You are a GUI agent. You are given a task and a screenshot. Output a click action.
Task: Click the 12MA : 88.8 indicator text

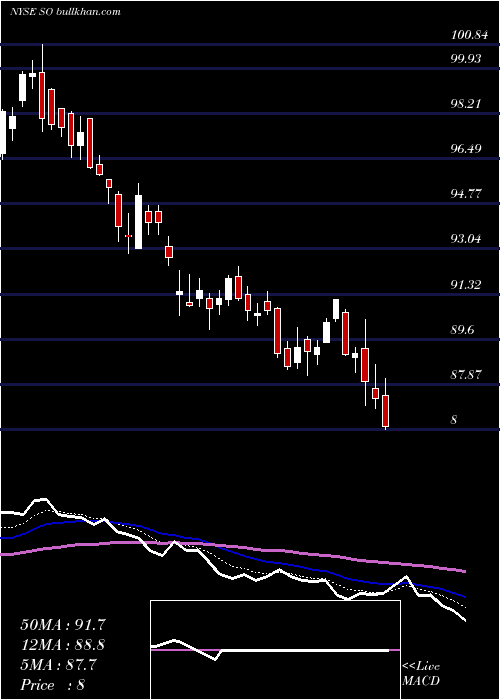click(x=63, y=645)
